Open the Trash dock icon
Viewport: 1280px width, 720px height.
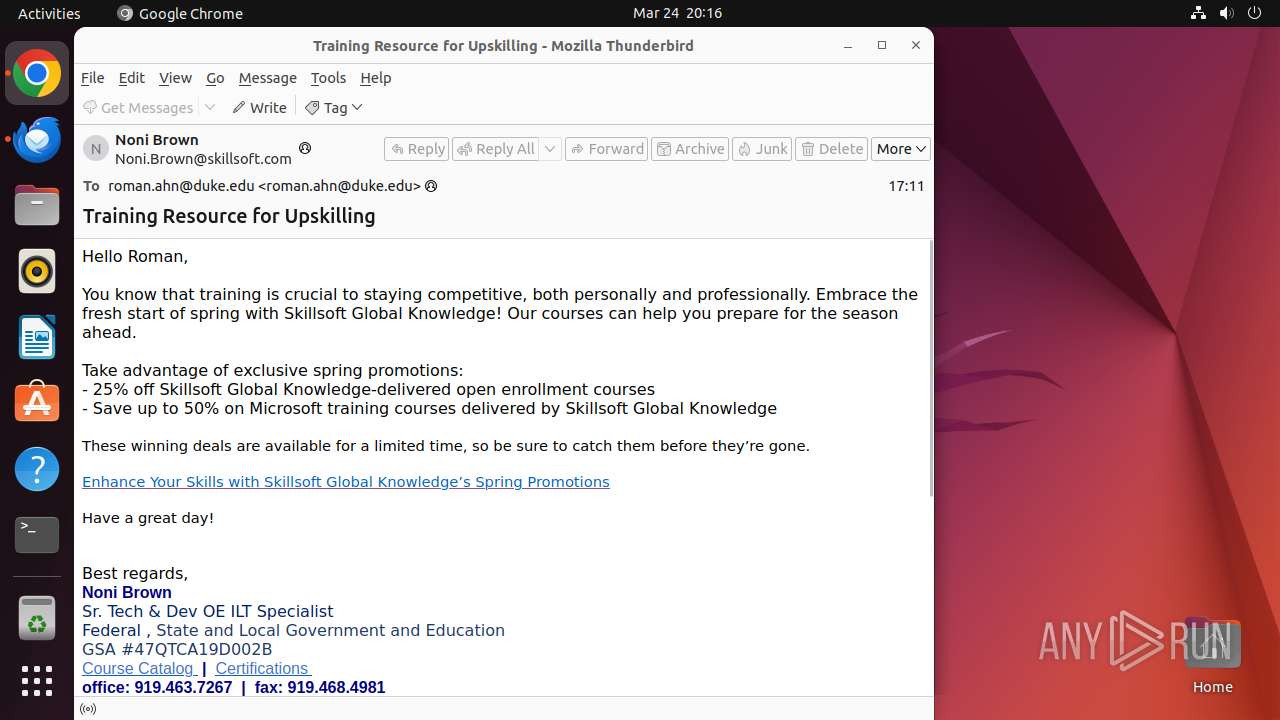37,618
